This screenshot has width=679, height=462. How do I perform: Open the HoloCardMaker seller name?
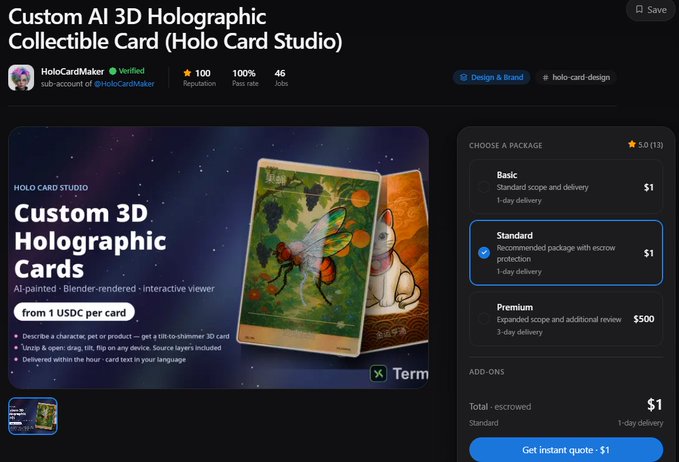72,71
